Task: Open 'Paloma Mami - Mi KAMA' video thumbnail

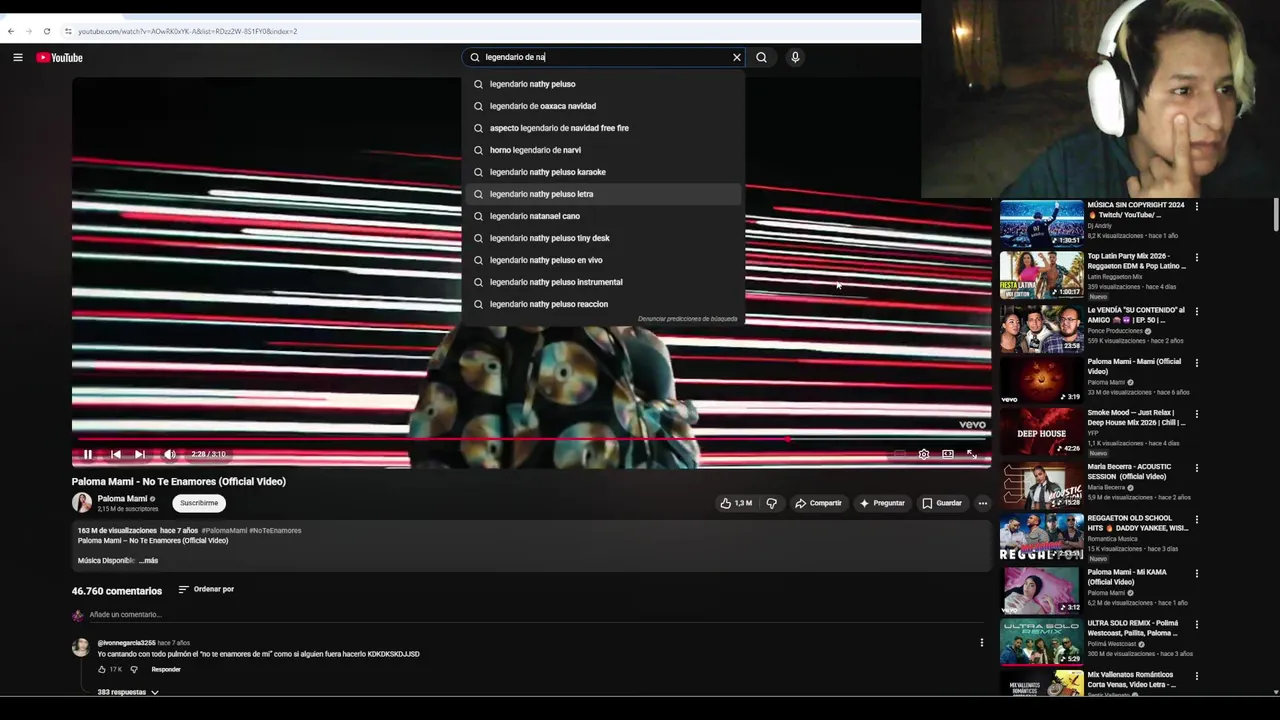Action: click(1041, 590)
